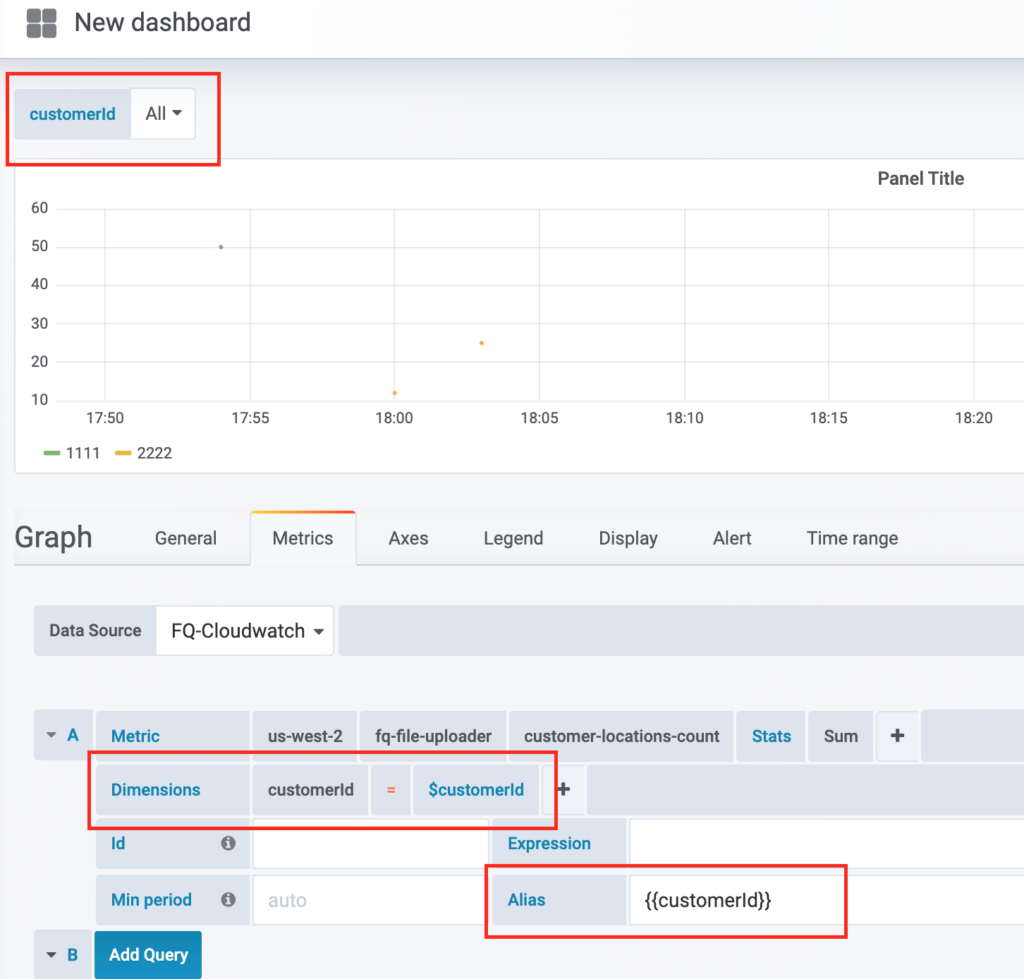Image resolution: width=1024 pixels, height=979 pixels.
Task: Click into the Expression input field
Action: [x=826, y=843]
